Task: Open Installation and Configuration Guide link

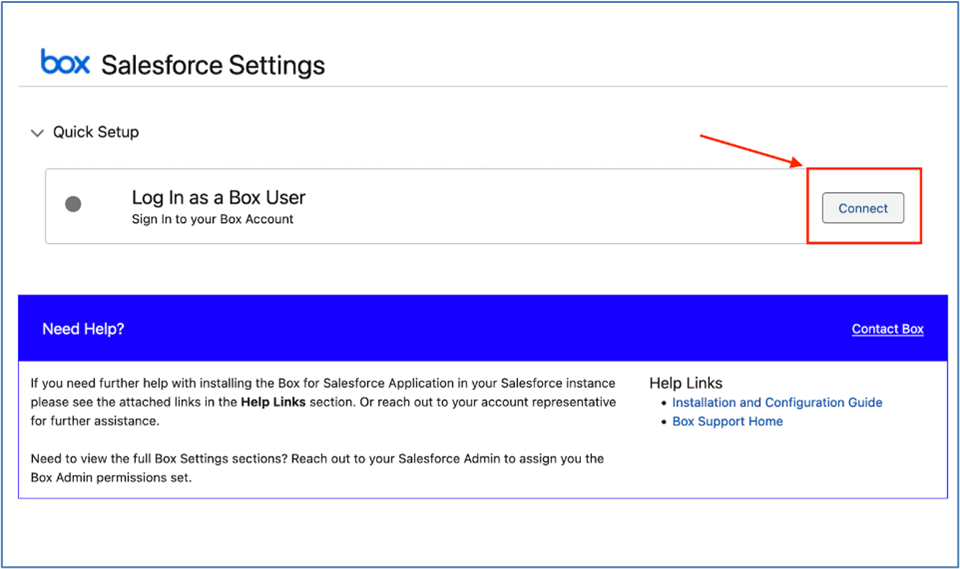Action: tap(777, 402)
